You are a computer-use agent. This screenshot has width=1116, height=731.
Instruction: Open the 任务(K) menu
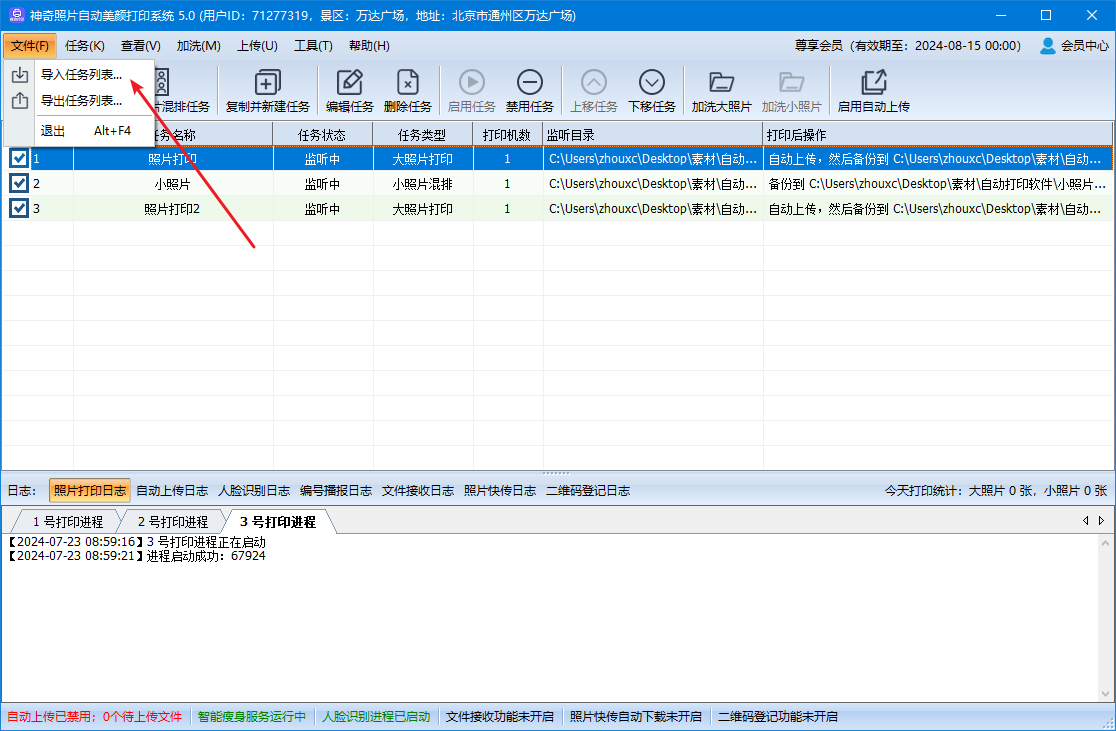coord(85,45)
